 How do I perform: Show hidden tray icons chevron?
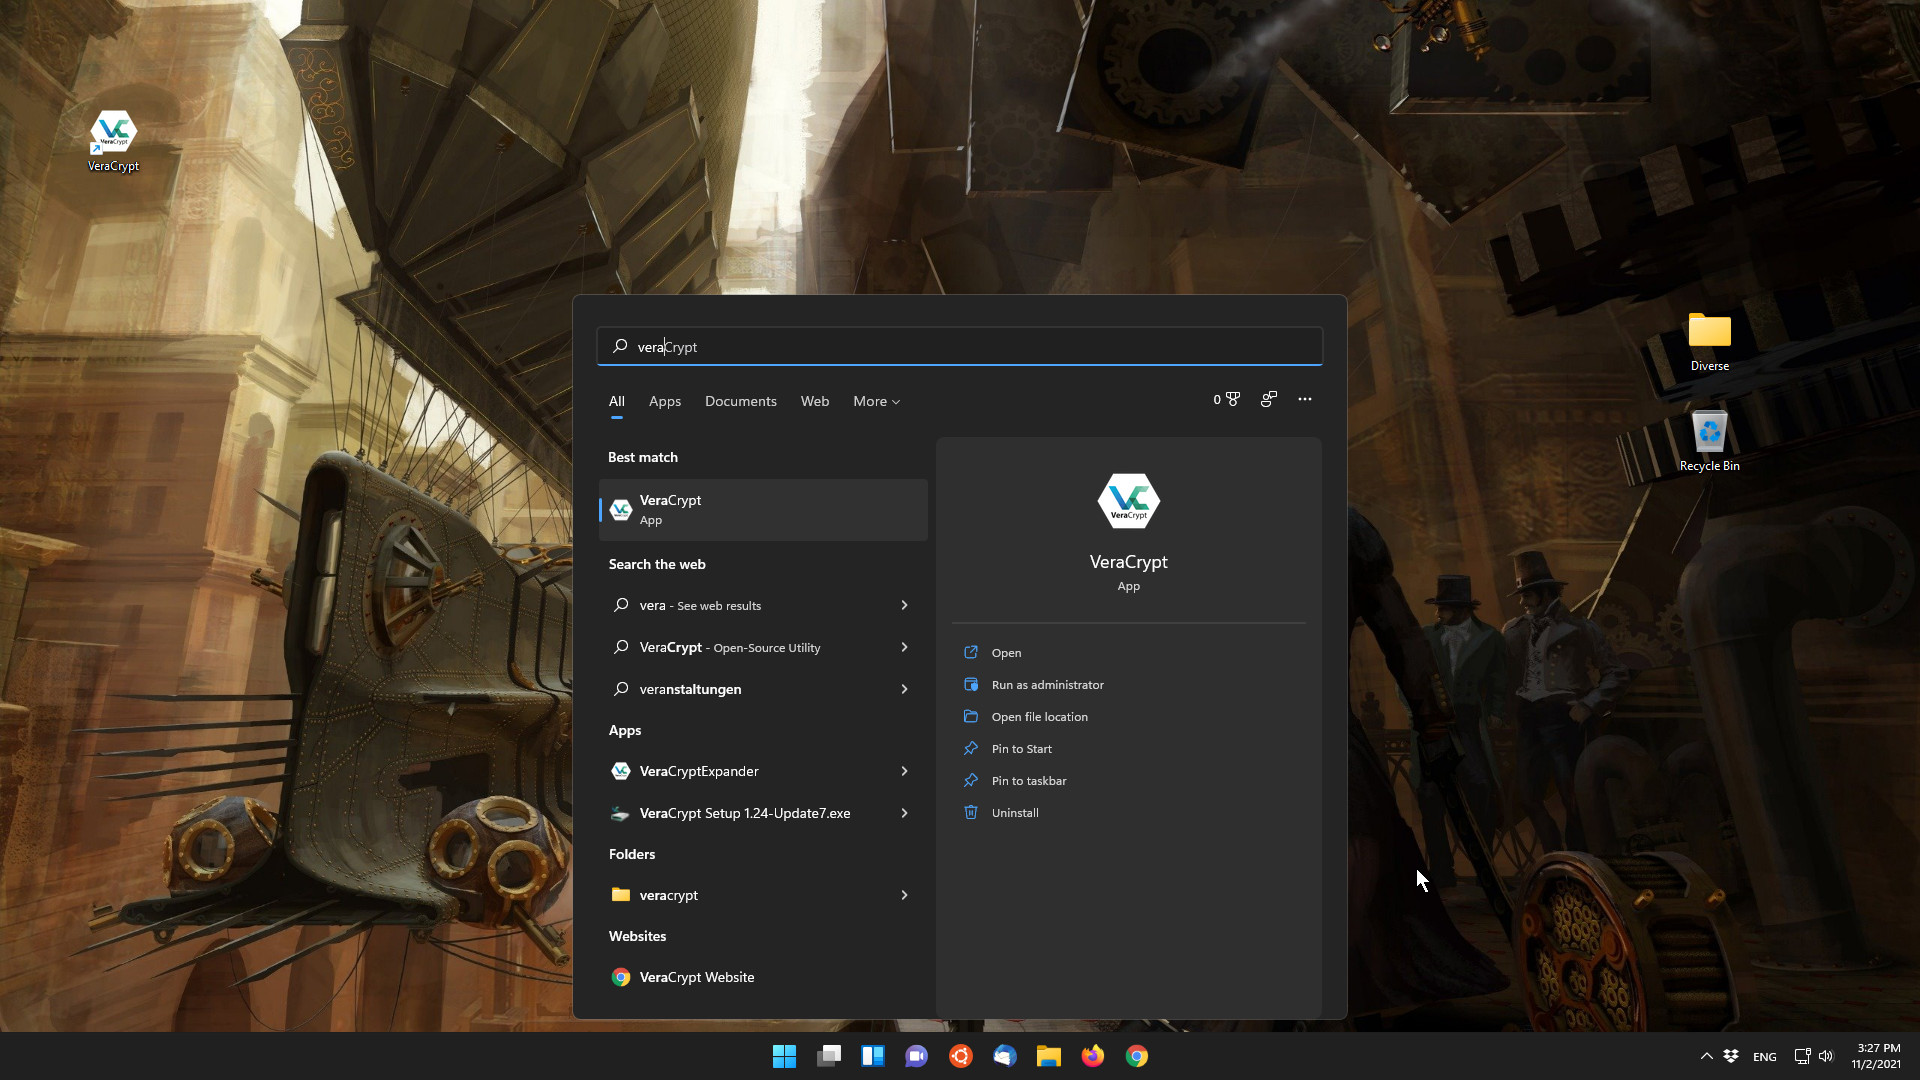coord(1706,1056)
